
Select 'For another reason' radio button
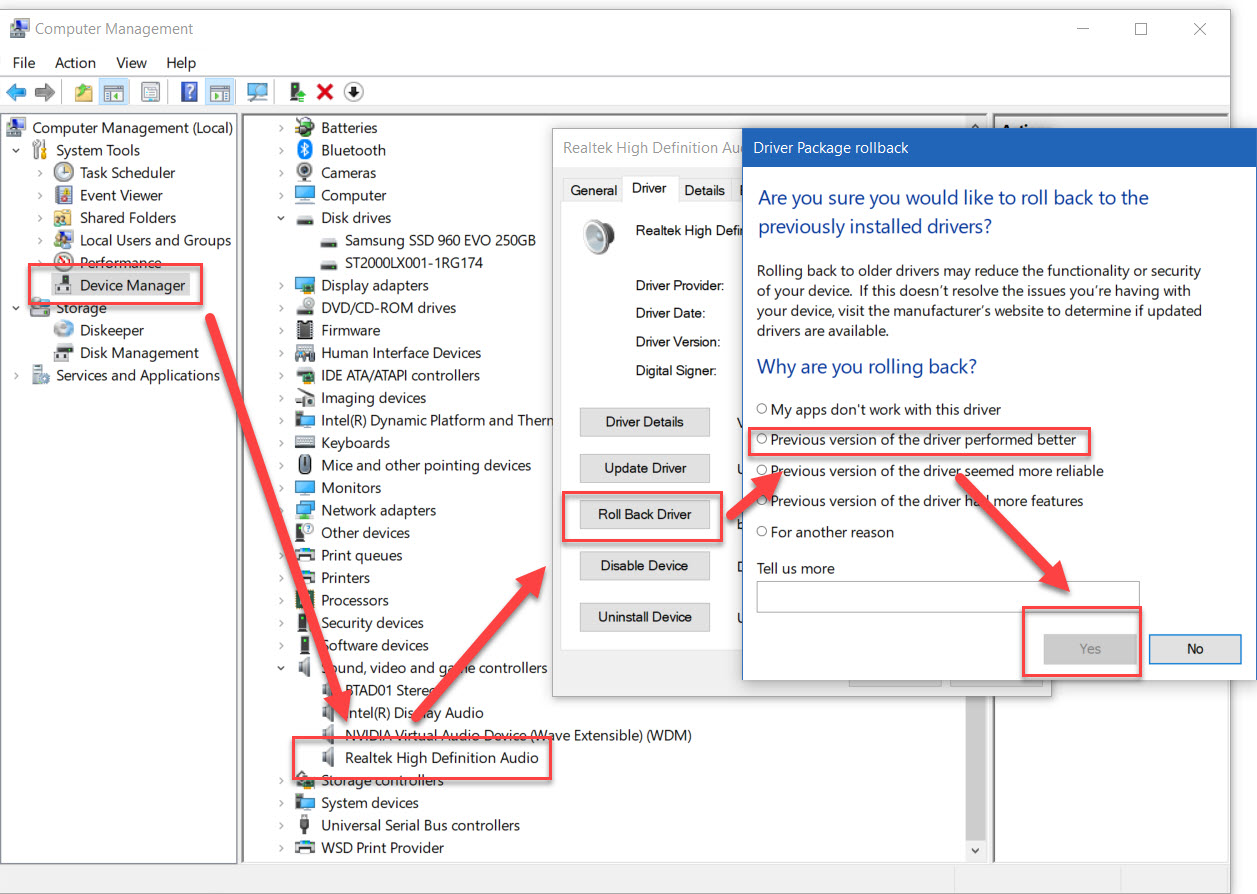coord(762,531)
